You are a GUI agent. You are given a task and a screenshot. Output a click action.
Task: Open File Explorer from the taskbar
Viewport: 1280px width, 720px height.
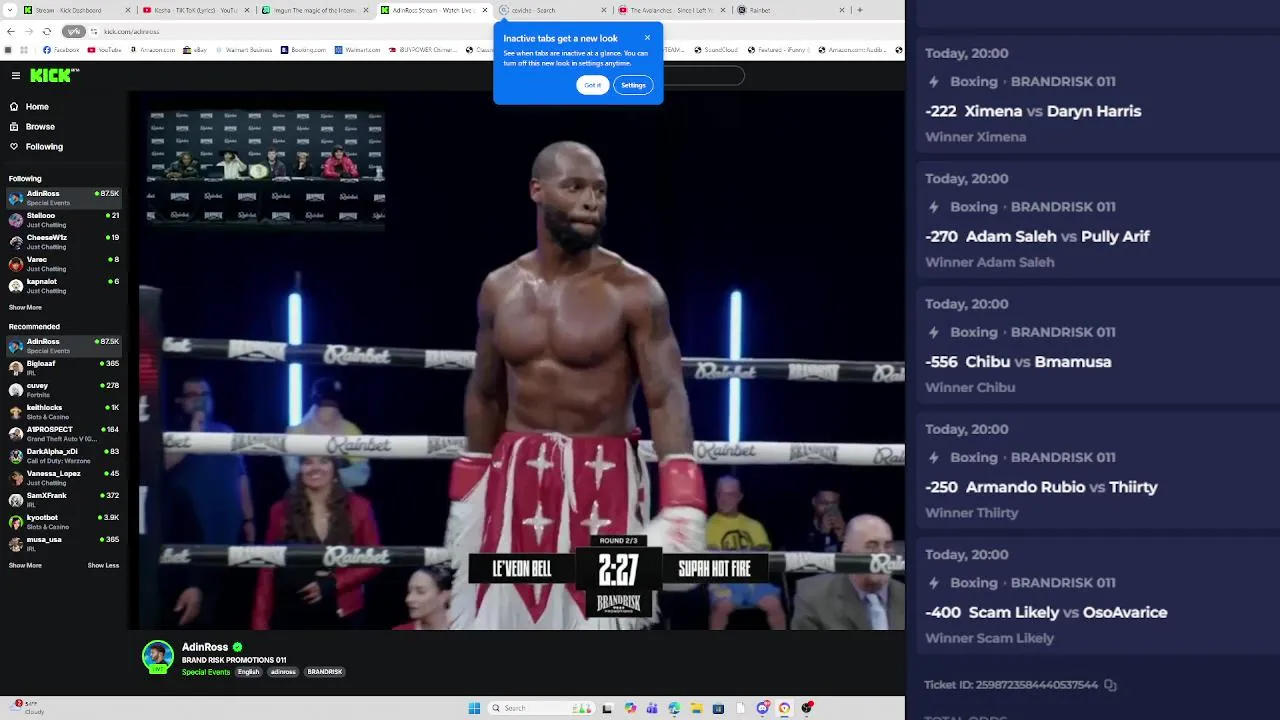(697, 708)
